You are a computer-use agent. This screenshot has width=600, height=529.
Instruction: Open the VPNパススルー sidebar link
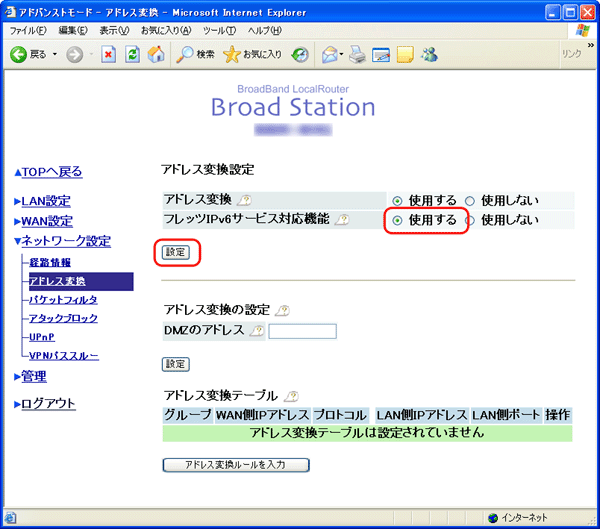pyautogui.click(x=64, y=356)
